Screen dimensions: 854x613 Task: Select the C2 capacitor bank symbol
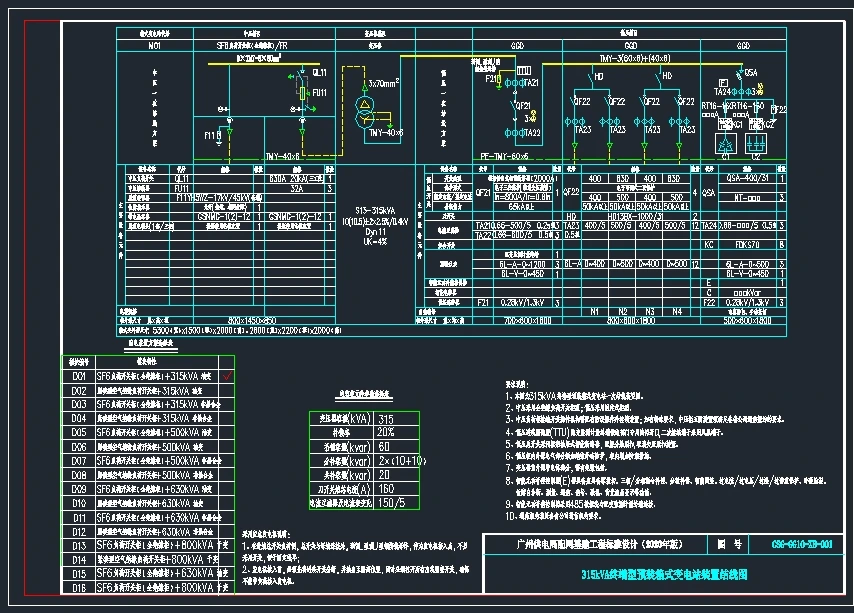(756, 144)
